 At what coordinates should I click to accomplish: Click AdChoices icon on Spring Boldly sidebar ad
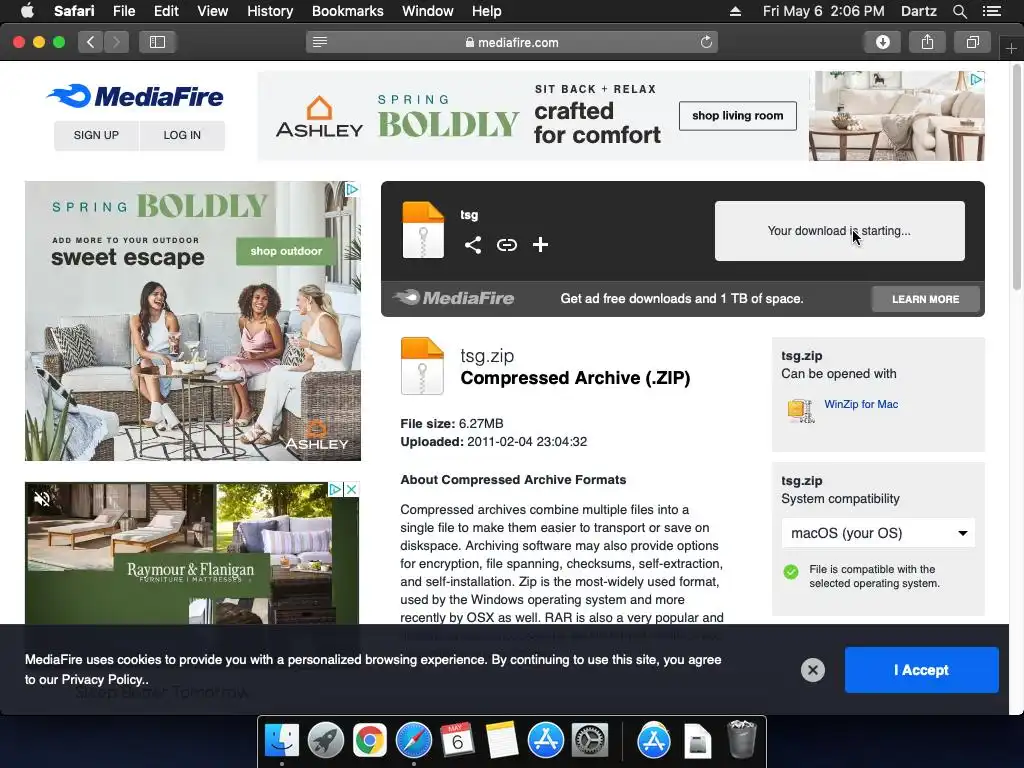click(351, 189)
